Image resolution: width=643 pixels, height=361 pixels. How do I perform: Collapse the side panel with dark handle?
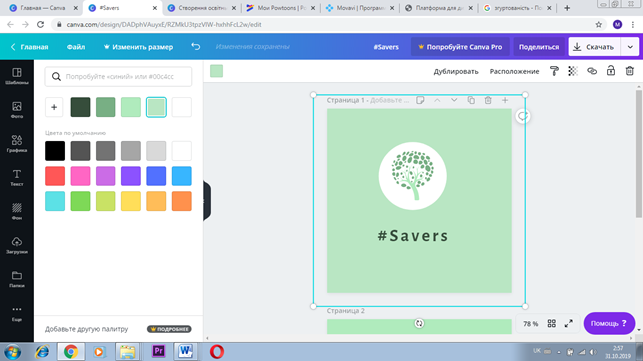point(207,201)
